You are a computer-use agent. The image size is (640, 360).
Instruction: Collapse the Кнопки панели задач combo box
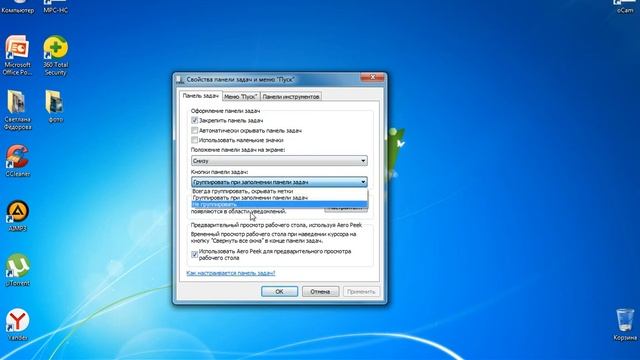click(279, 182)
